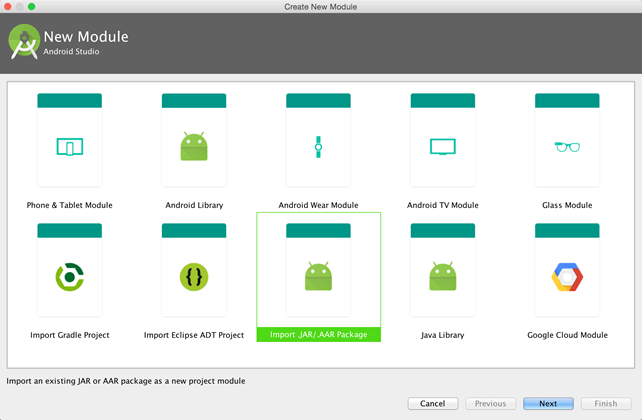
Task: Click the 'Android TV Module' label
Action: [x=443, y=205]
